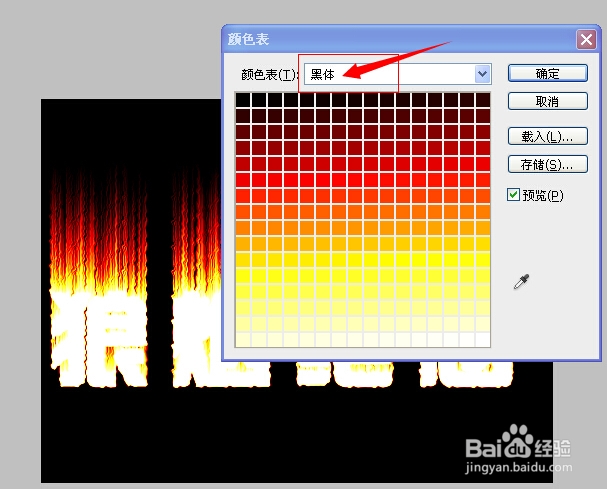The height and width of the screenshot is (489, 607).
Task: Click the 确定 button
Action: [x=548, y=73]
